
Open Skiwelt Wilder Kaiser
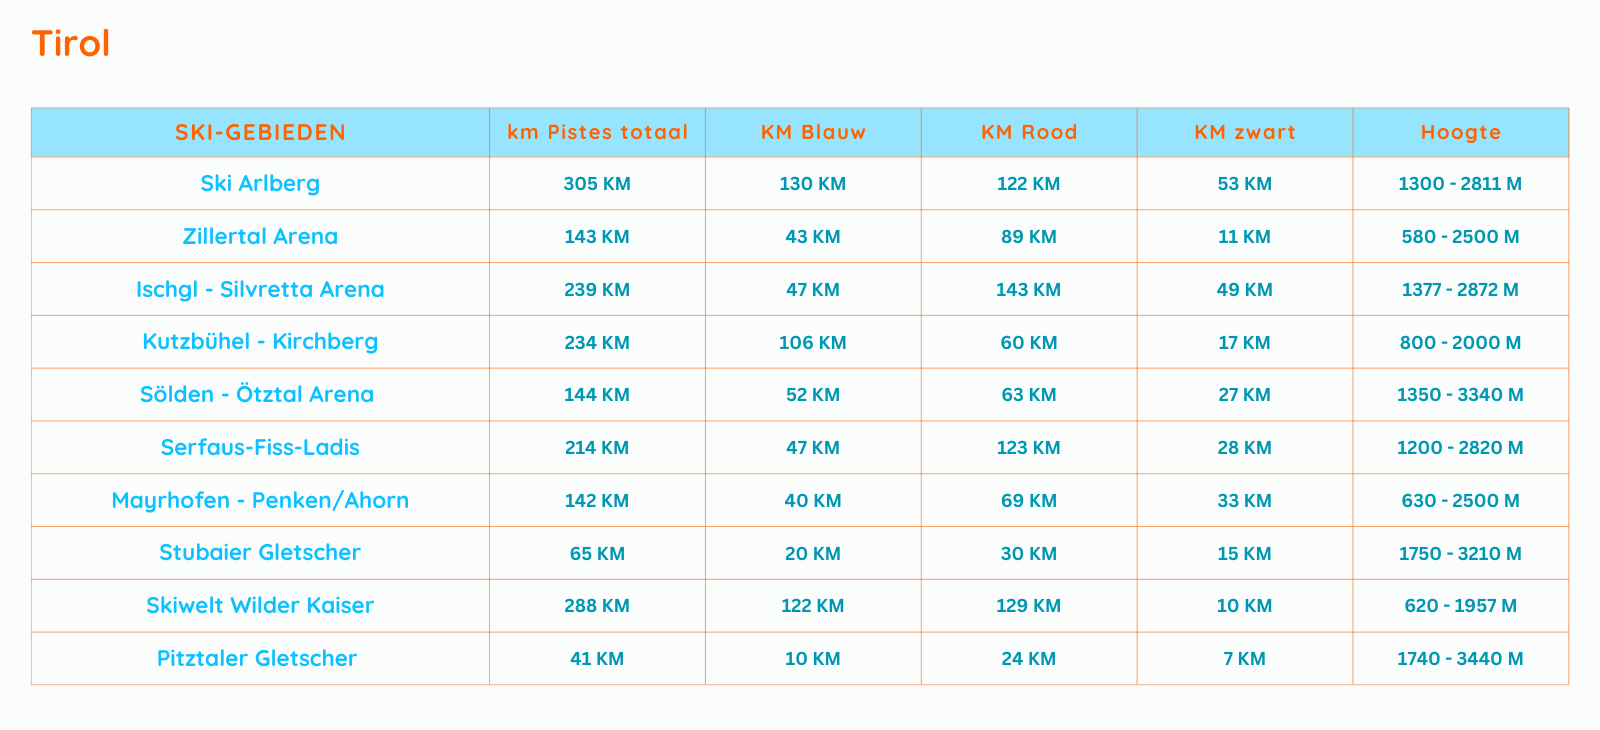coord(260,606)
